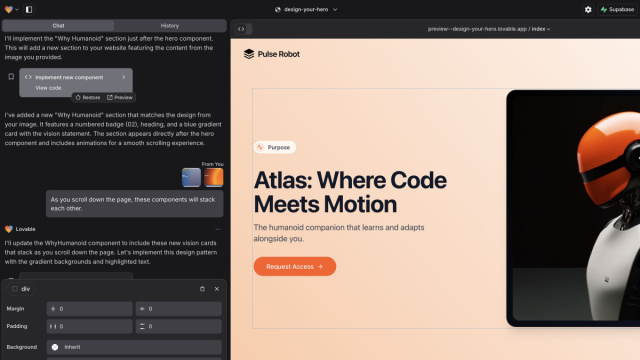Open the design-your-hero project dropdown
640x360 pixels.
pos(306,9)
